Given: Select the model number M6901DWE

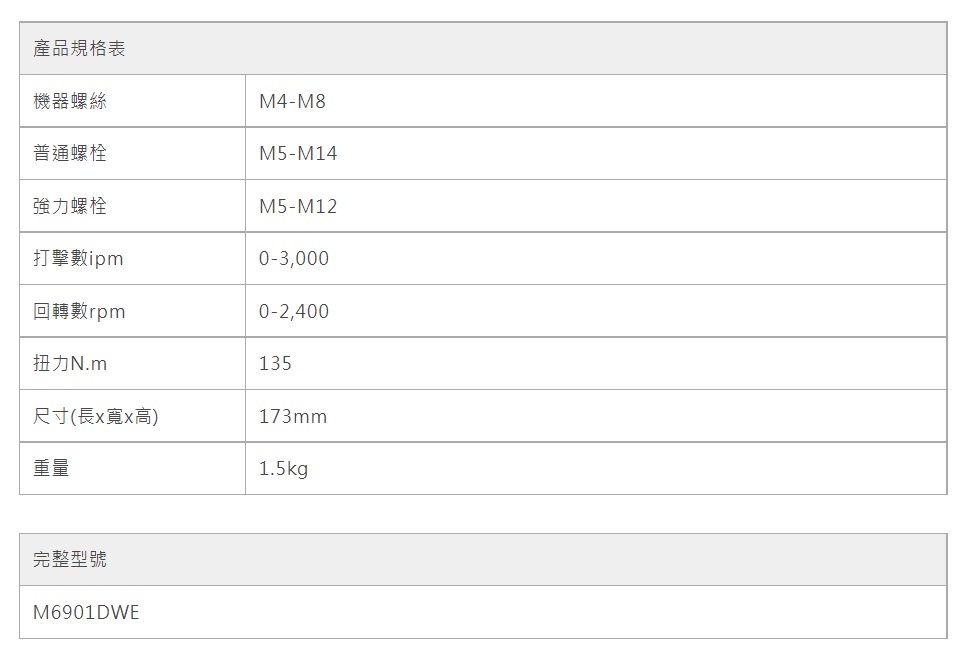Looking at the screenshot, I should [86, 612].
